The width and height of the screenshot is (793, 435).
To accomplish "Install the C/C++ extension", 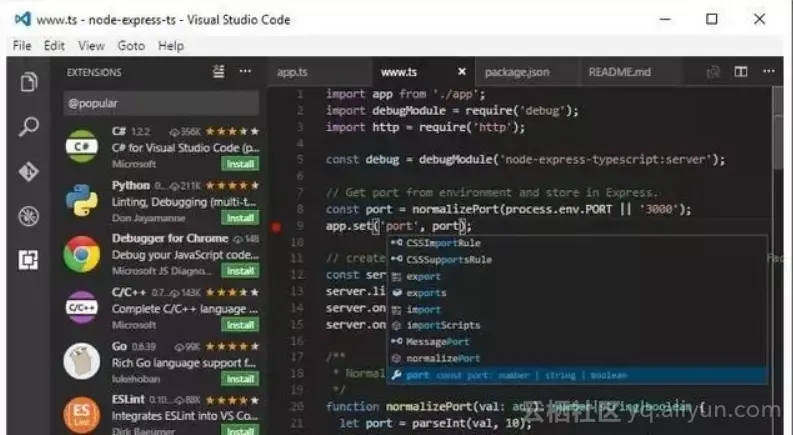I will click(240, 325).
